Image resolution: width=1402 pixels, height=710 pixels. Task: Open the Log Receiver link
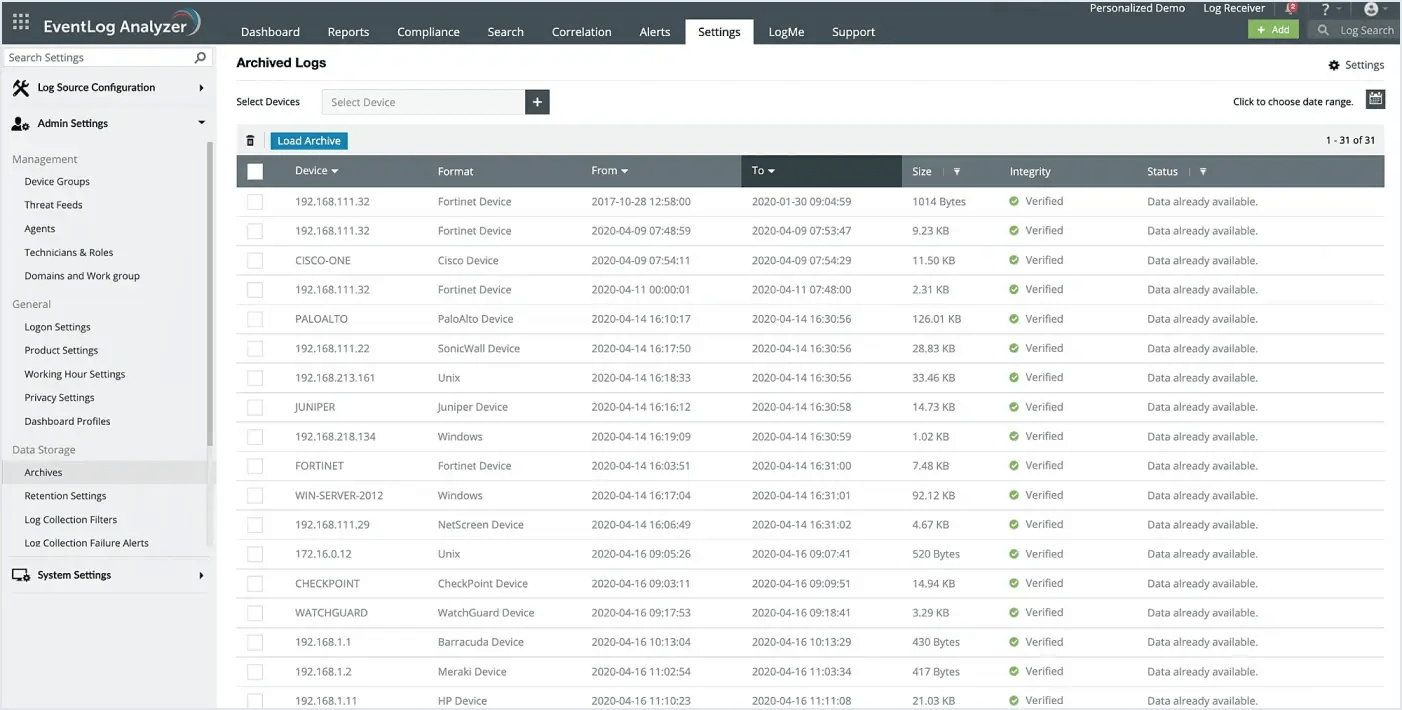(x=1234, y=8)
